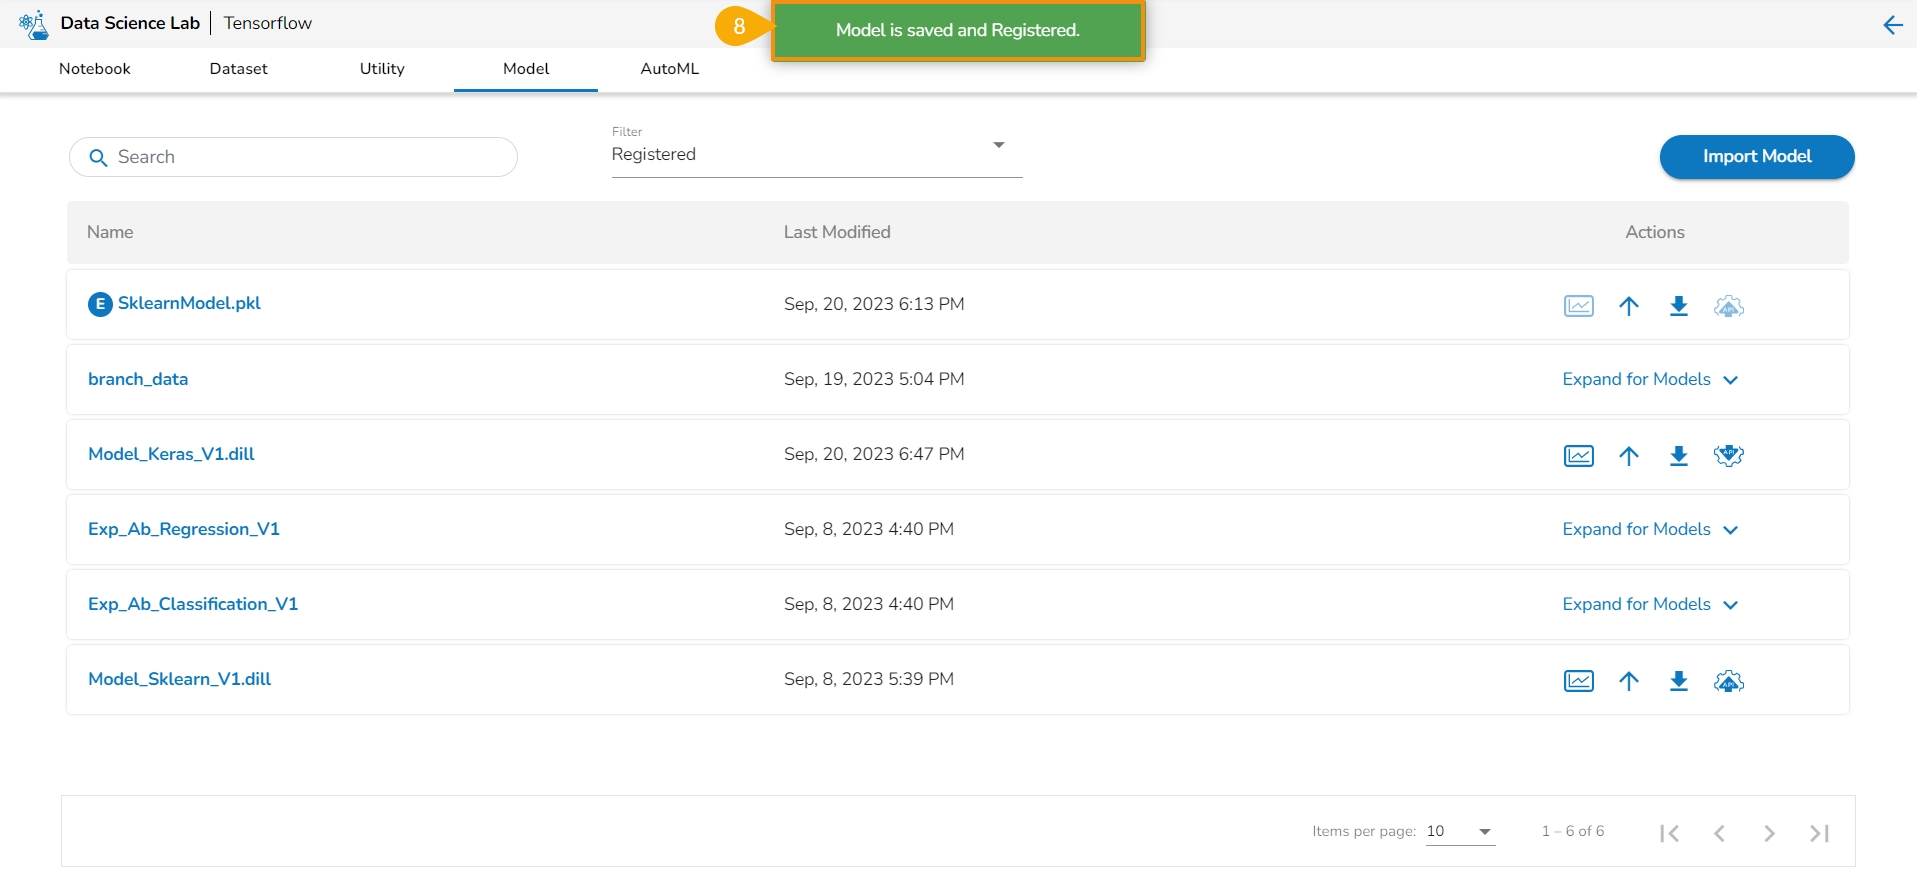Open explainer chart icon for Model_Sklearn_V1.dill
The height and width of the screenshot is (869, 1917).
click(x=1578, y=681)
